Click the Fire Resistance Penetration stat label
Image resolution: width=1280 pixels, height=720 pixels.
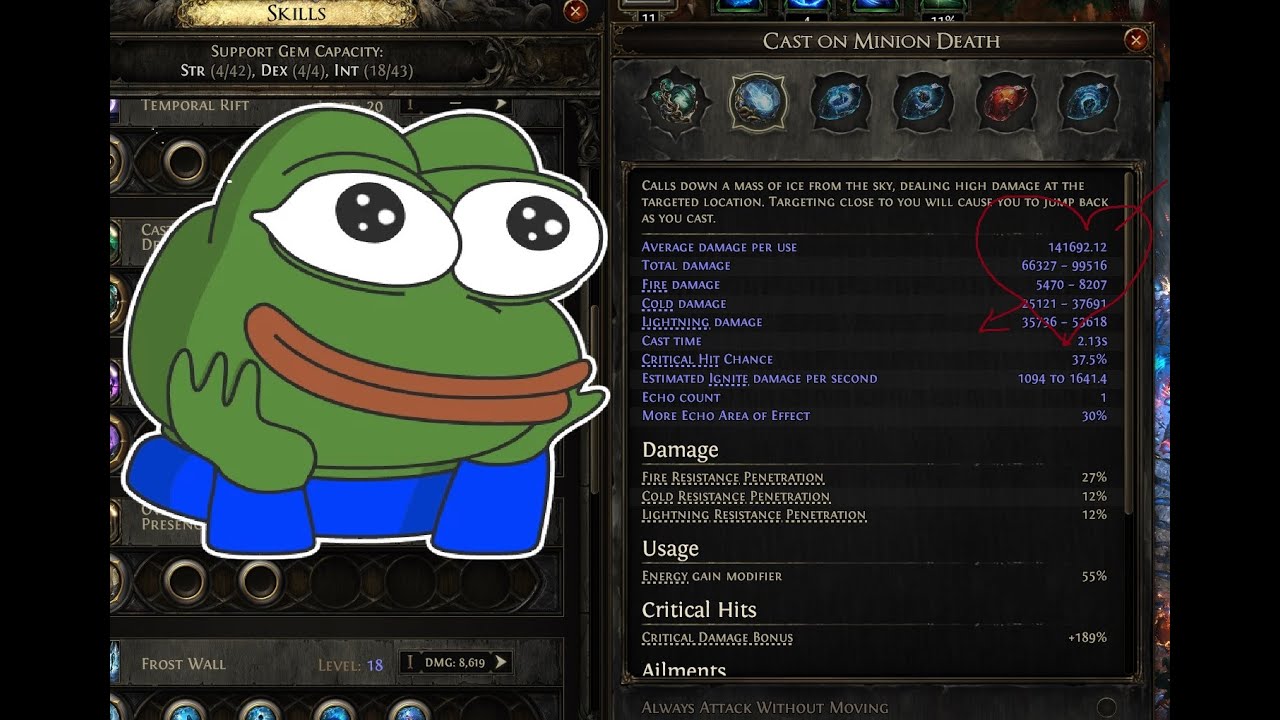(733, 478)
